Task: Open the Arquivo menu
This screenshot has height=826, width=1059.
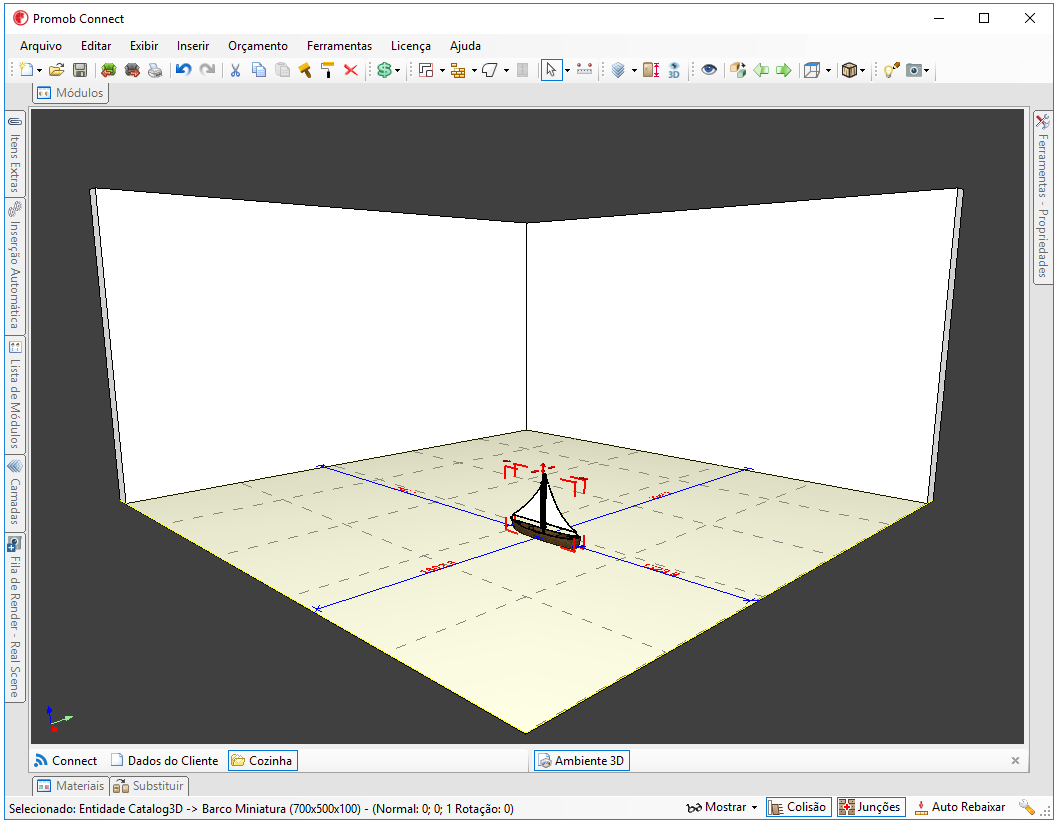Action: tap(41, 46)
